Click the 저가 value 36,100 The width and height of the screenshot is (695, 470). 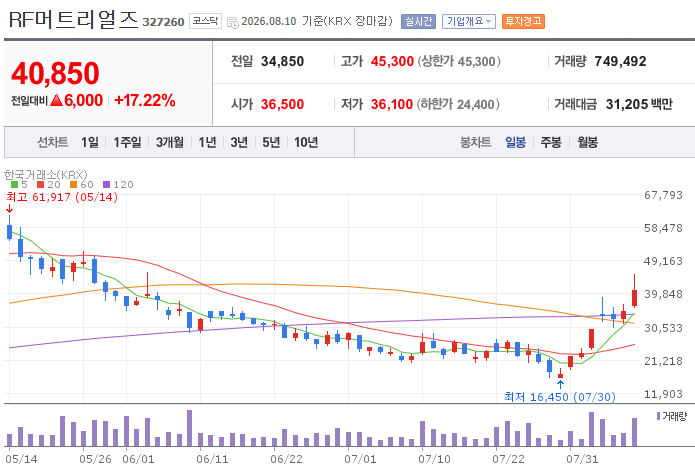(x=392, y=104)
